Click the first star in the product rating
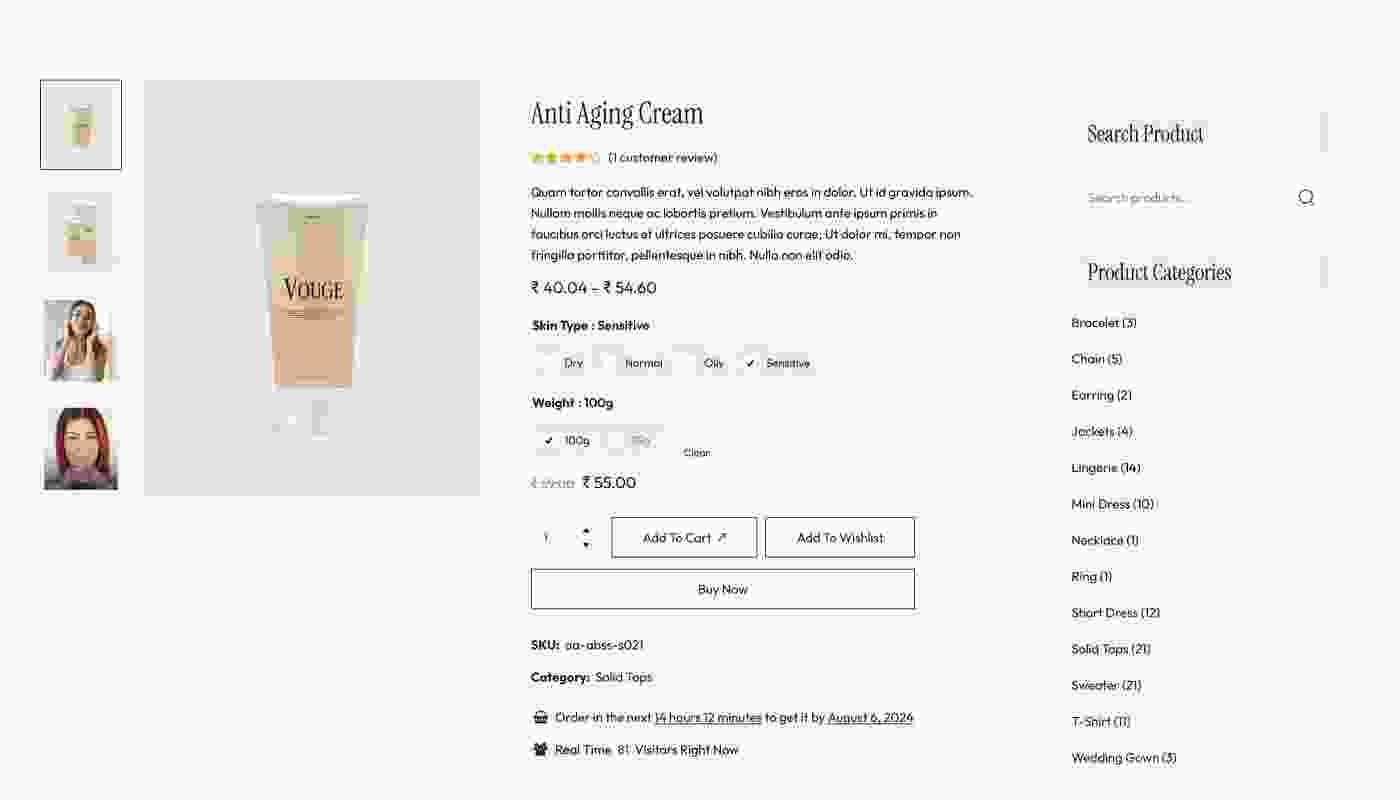 click(536, 157)
